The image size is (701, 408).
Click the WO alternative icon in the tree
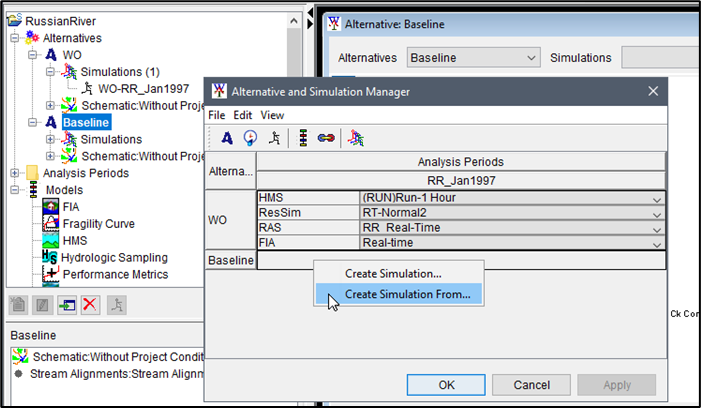pyautogui.click(x=51, y=55)
